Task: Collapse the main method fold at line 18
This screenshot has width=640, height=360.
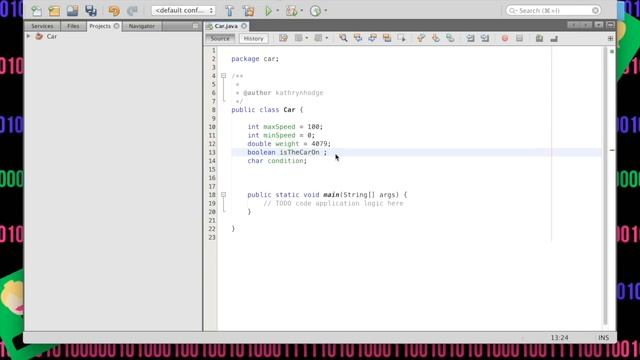Action: [x=223, y=195]
